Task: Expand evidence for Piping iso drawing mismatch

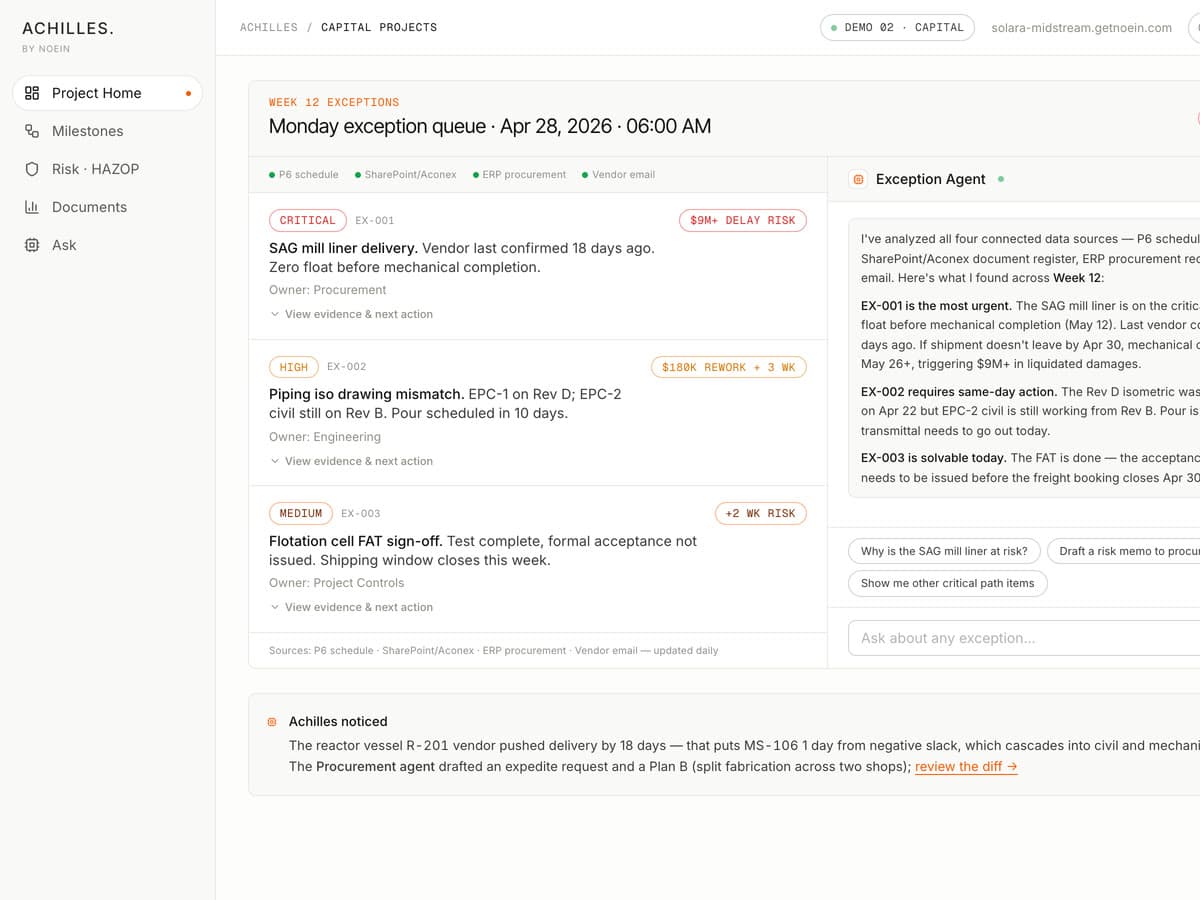Action: click(351, 461)
